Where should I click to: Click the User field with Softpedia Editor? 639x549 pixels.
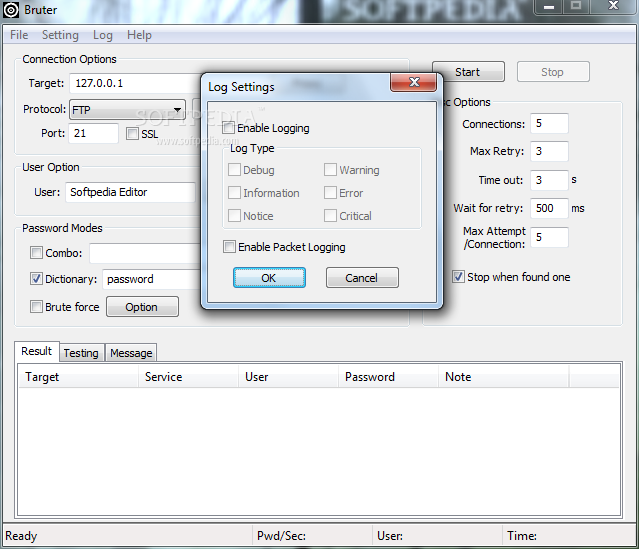(130, 192)
